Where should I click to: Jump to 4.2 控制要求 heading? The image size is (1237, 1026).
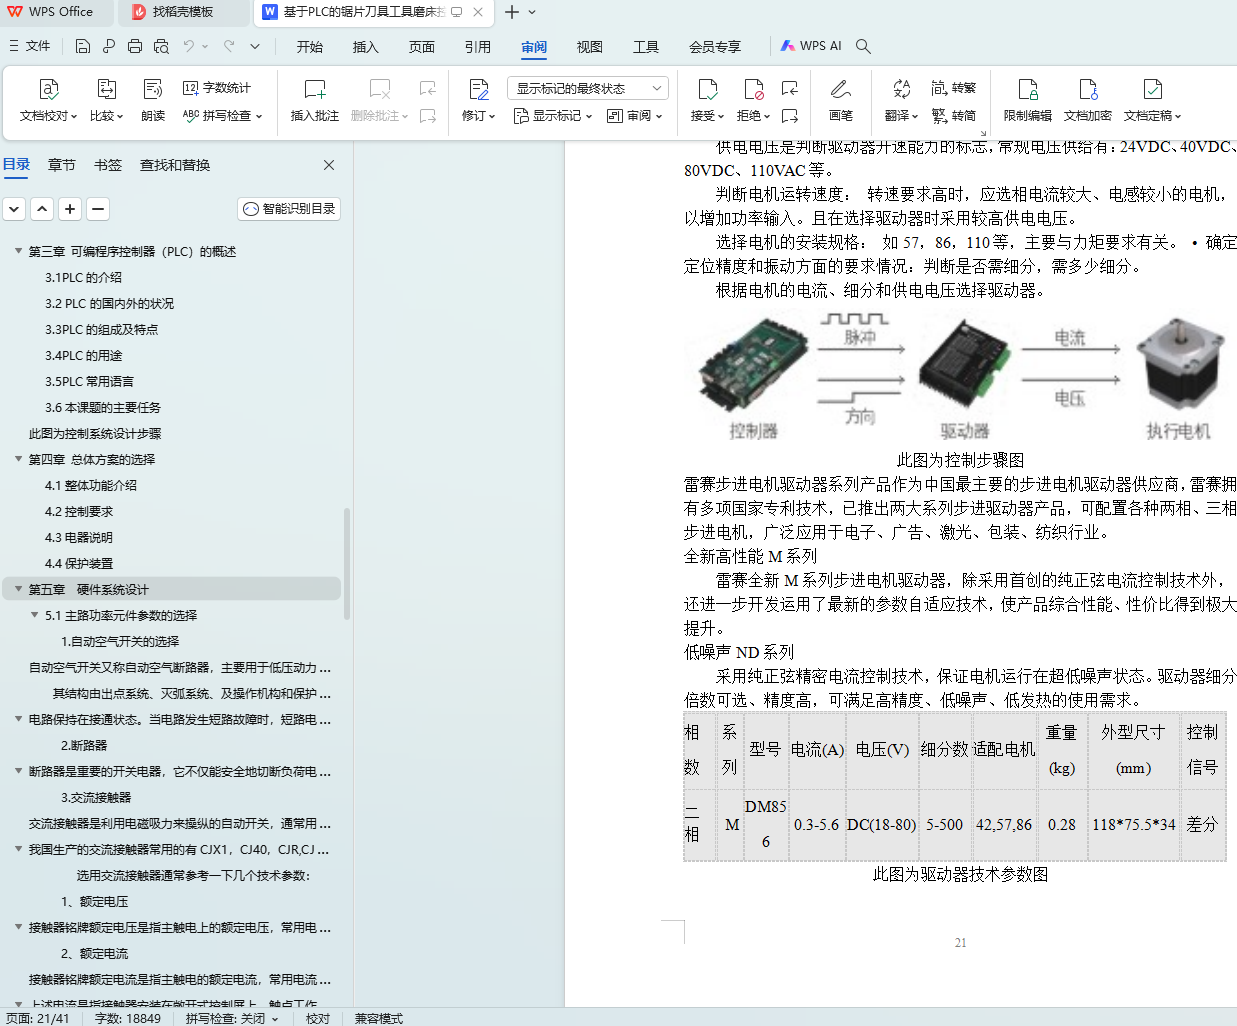pos(79,511)
